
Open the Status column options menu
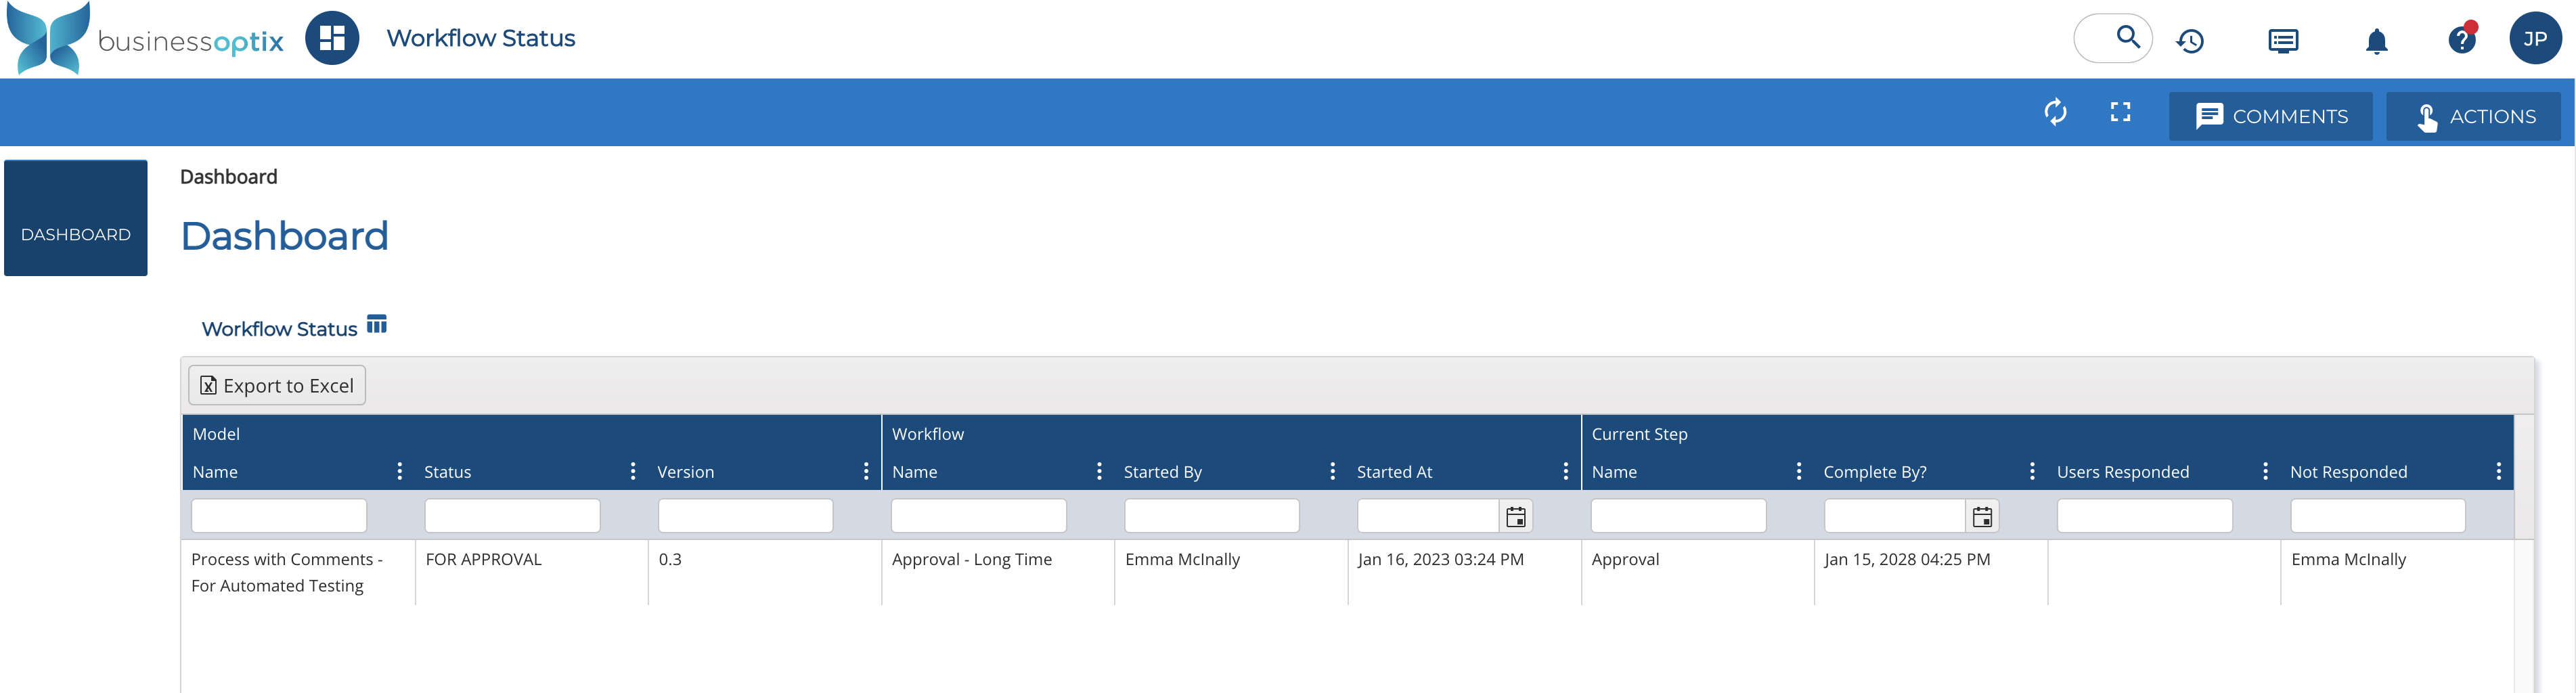(632, 472)
